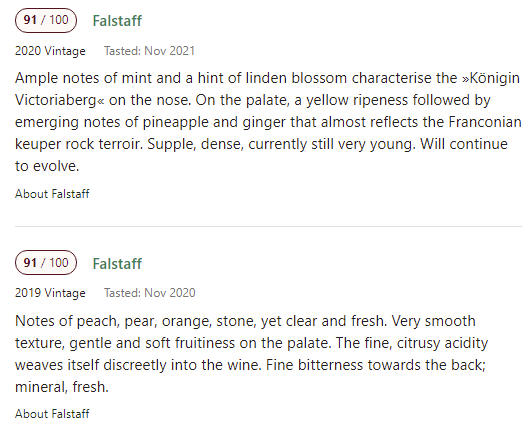Click the Tasted: Nov 2020 date
The image size is (532, 429).
click(150, 293)
